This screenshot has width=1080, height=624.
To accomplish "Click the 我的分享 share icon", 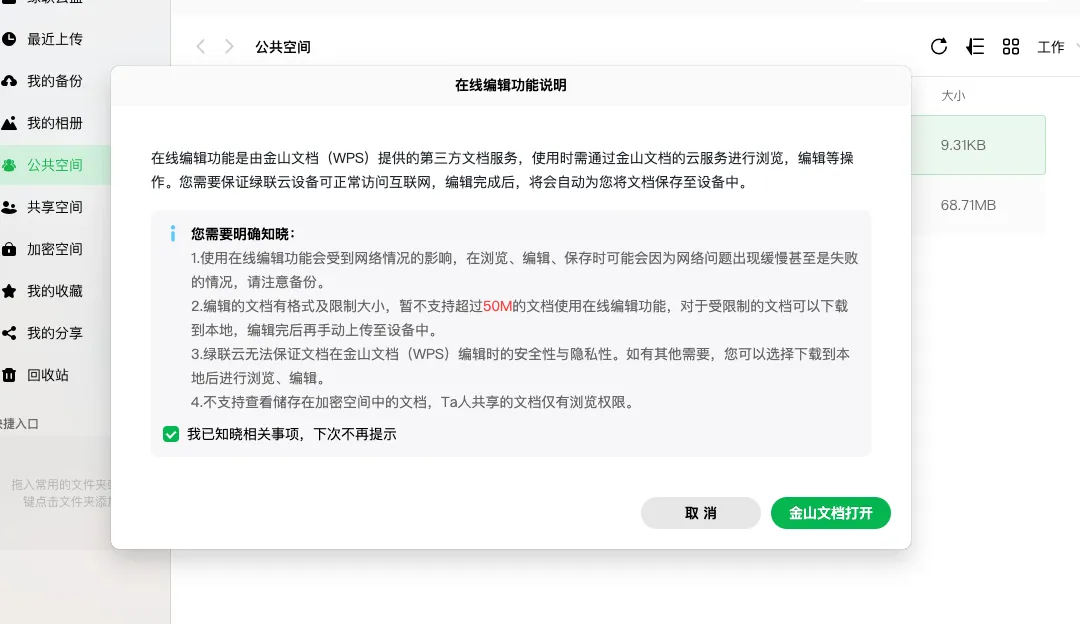I will click(x=9, y=333).
